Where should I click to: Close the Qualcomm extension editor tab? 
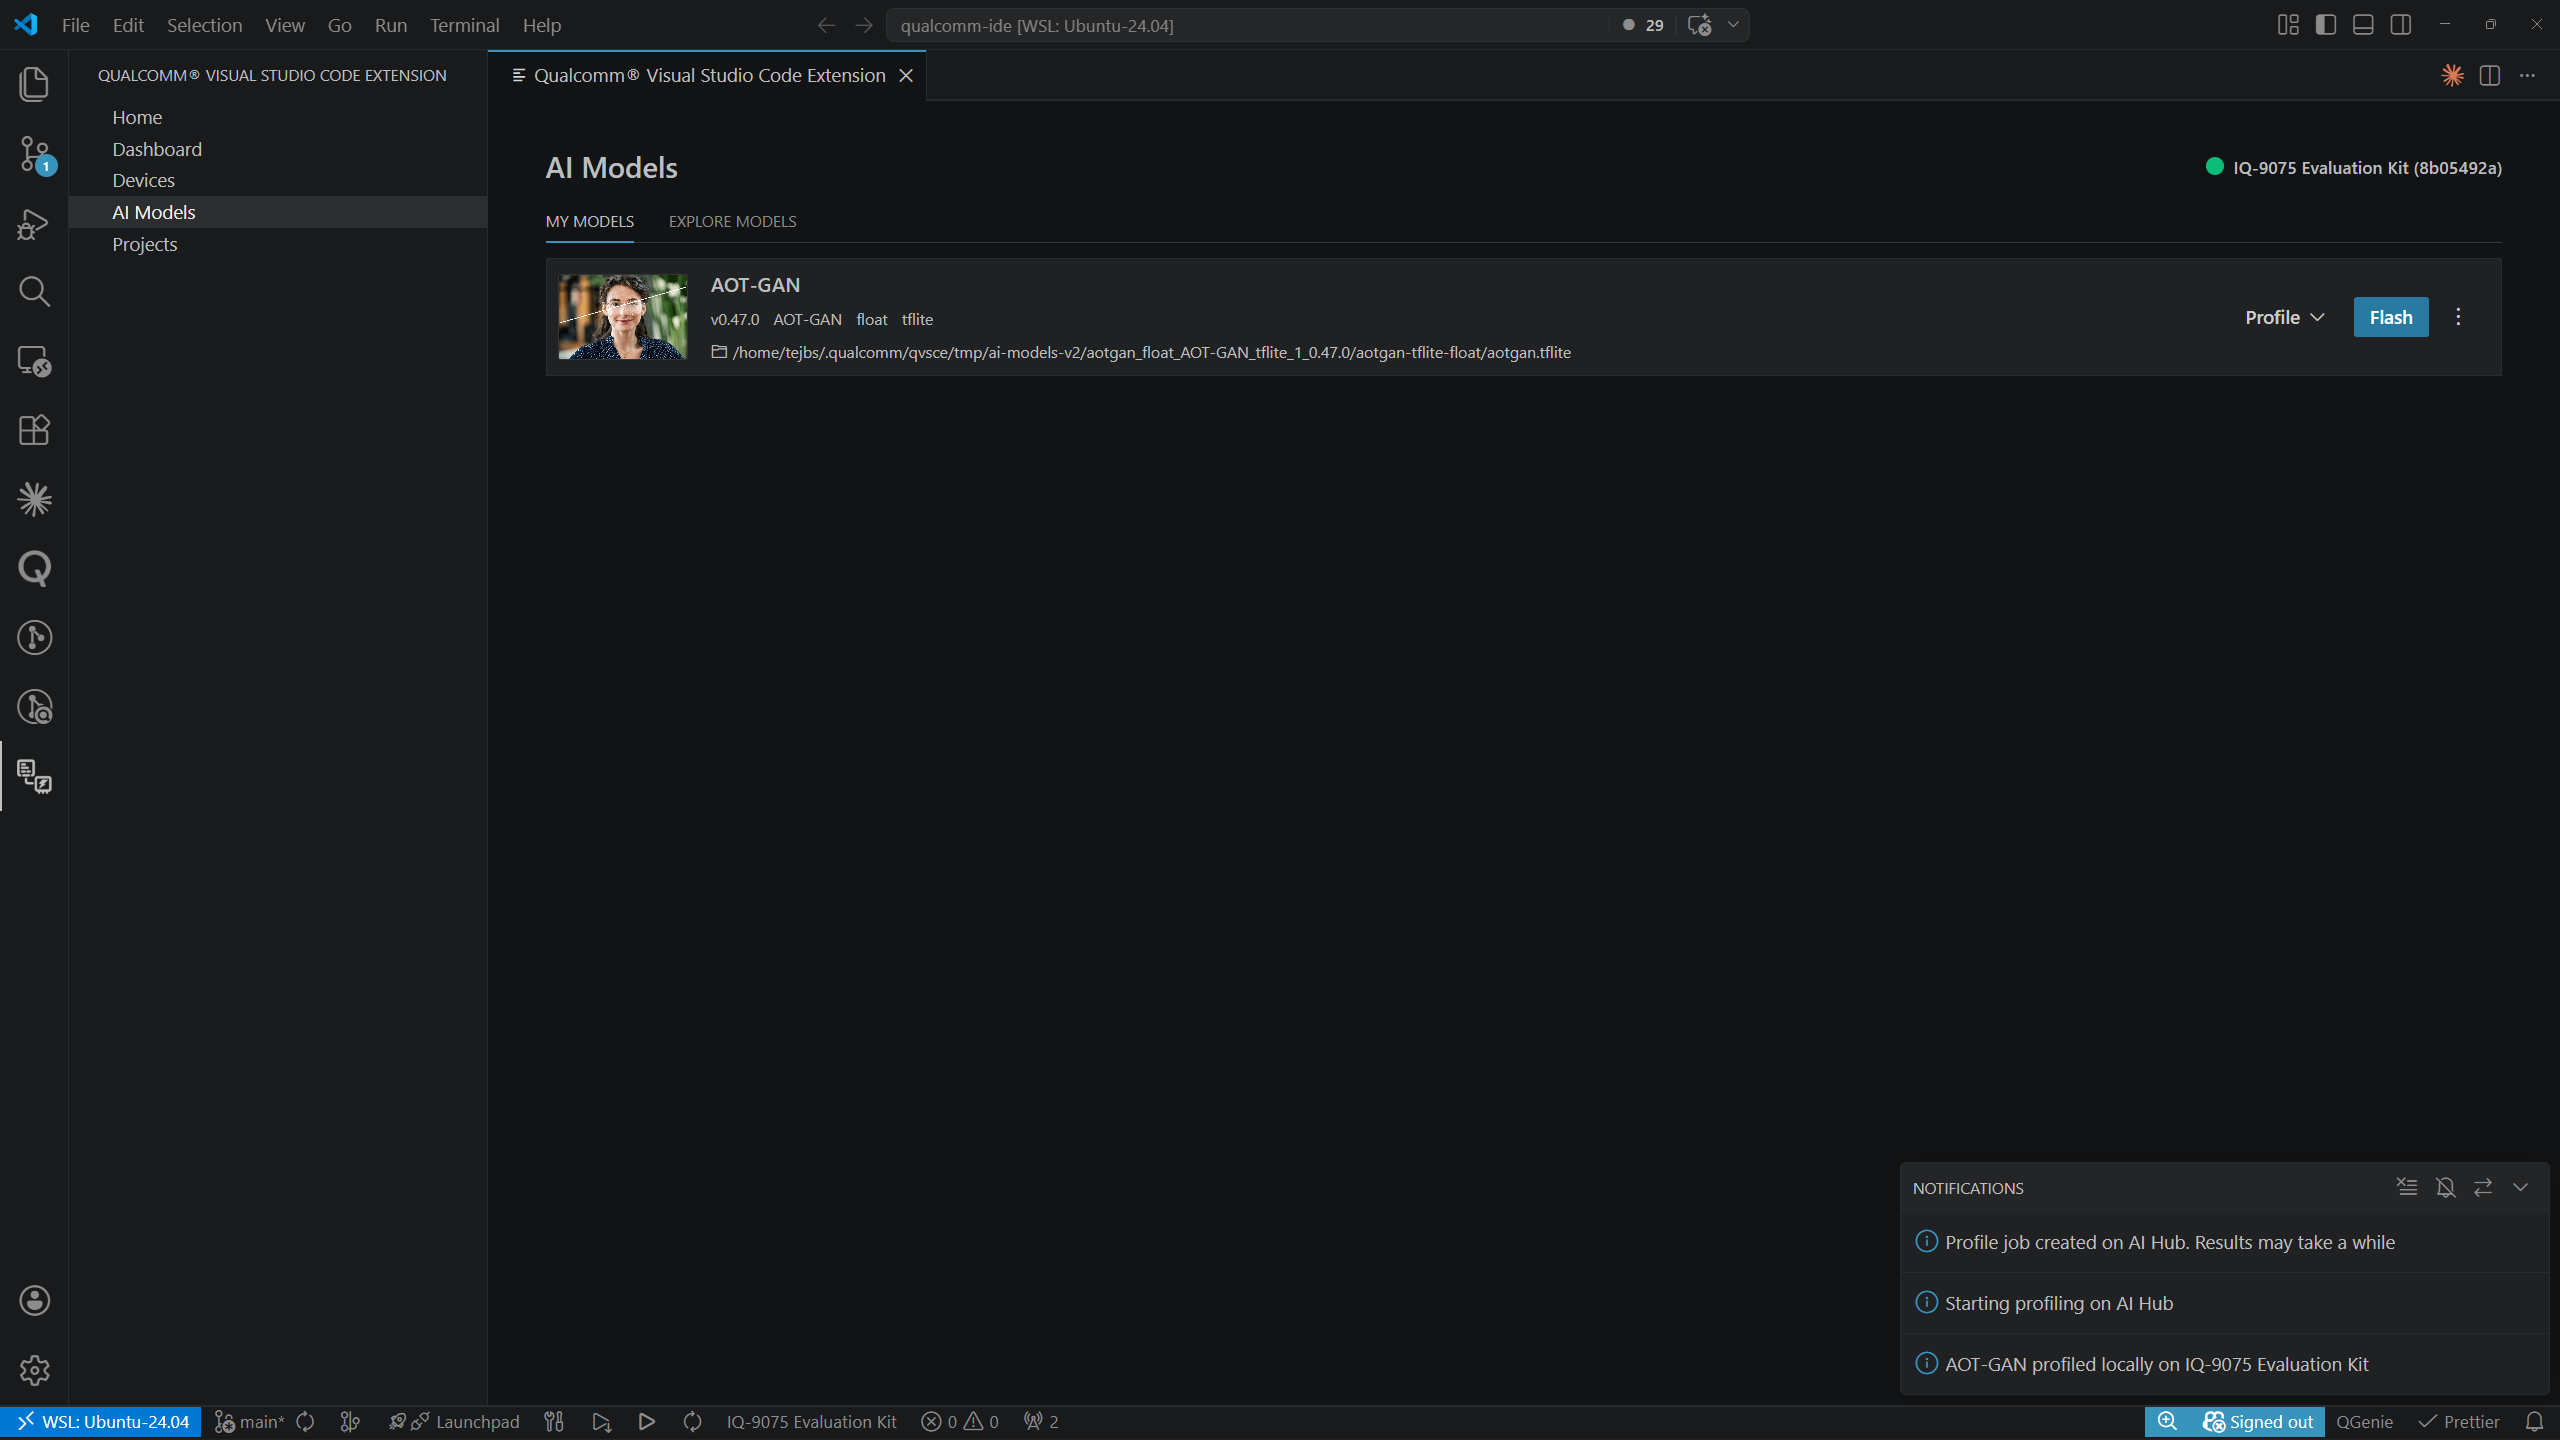[x=906, y=76]
